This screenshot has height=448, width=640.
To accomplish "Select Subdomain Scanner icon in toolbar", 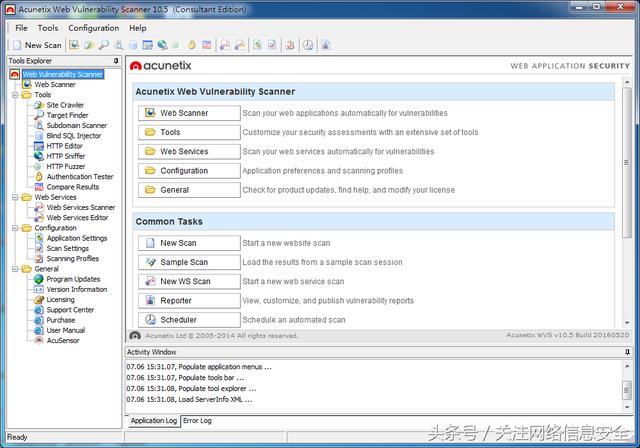I will coord(118,45).
